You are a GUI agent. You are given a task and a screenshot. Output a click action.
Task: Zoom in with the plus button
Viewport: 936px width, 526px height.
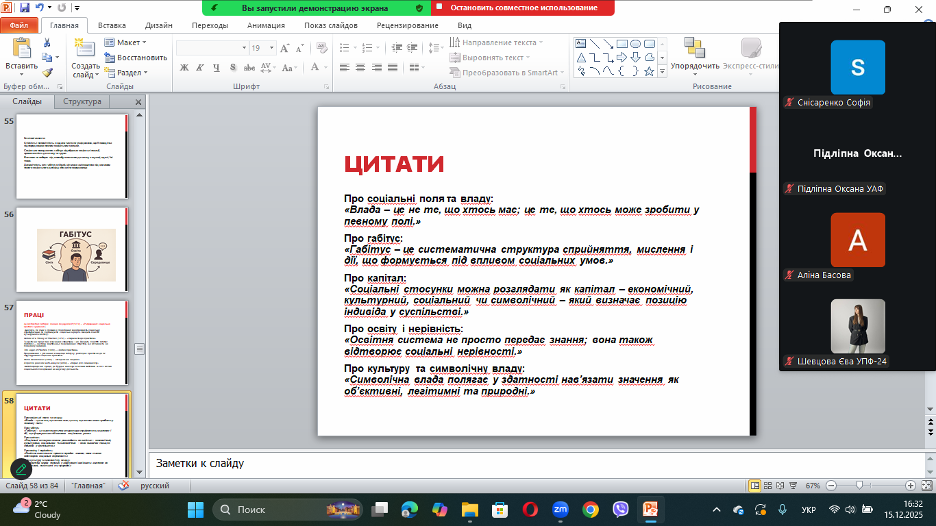tap(910, 485)
